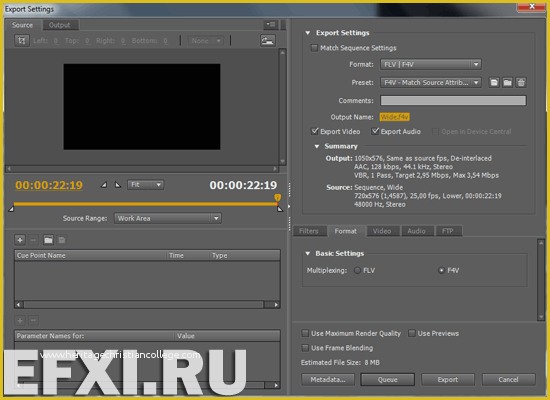Viewport: 550px width, 400px height.
Task: Uncheck Export Audio checkbox
Action: pos(375,131)
